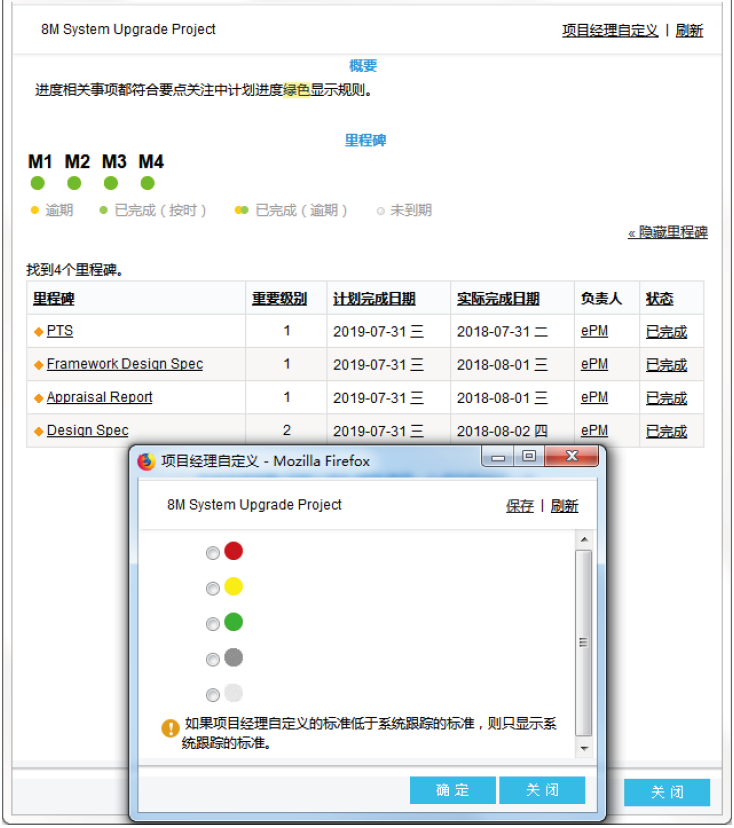The height and width of the screenshot is (828, 734).
Task: Click 刷新 link in the popup
Action: pos(564,506)
